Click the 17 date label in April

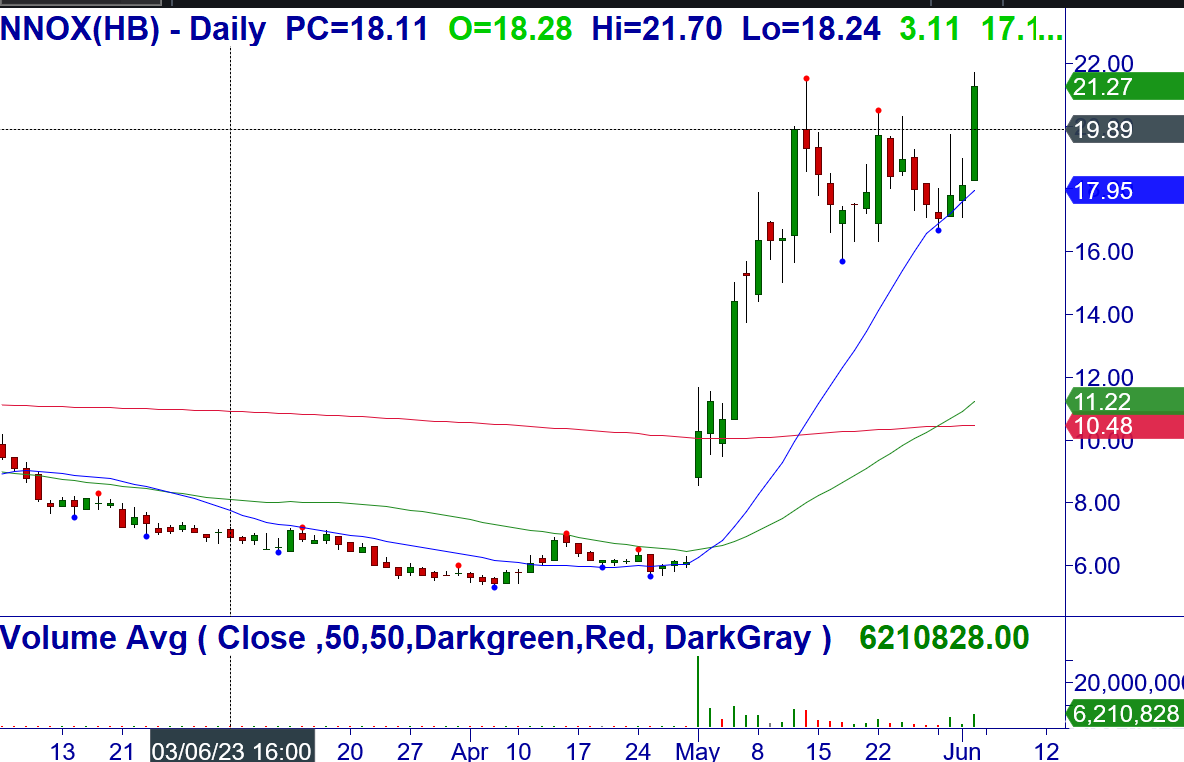coord(578,751)
